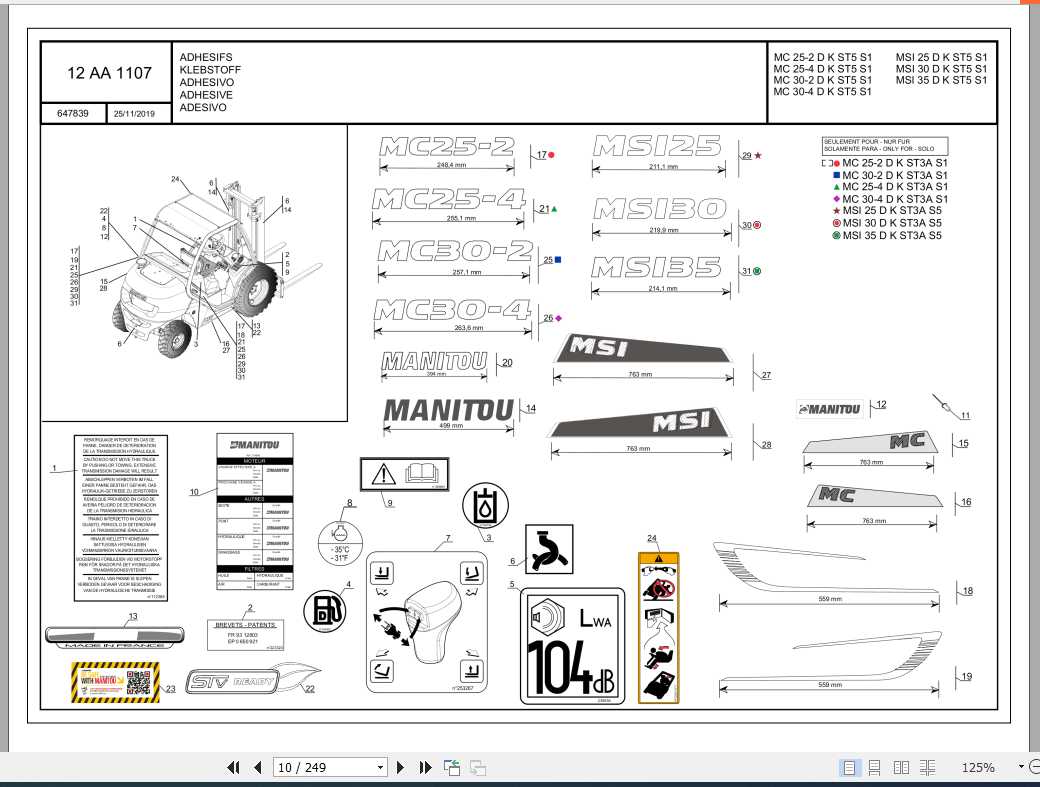Open the zoom level dropdown arrow
This screenshot has width=1040, height=787.
(1021, 767)
